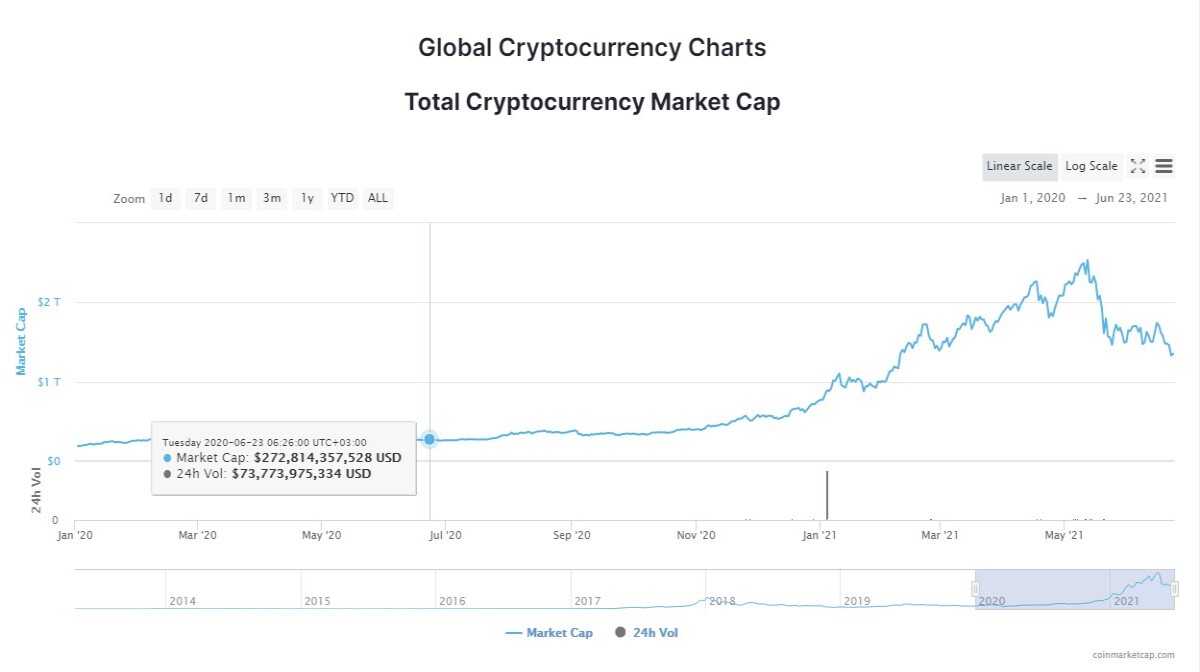Screen dimensions: 1200x672
Task: Click the left navigator range handle
Action: tap(975, 589)
